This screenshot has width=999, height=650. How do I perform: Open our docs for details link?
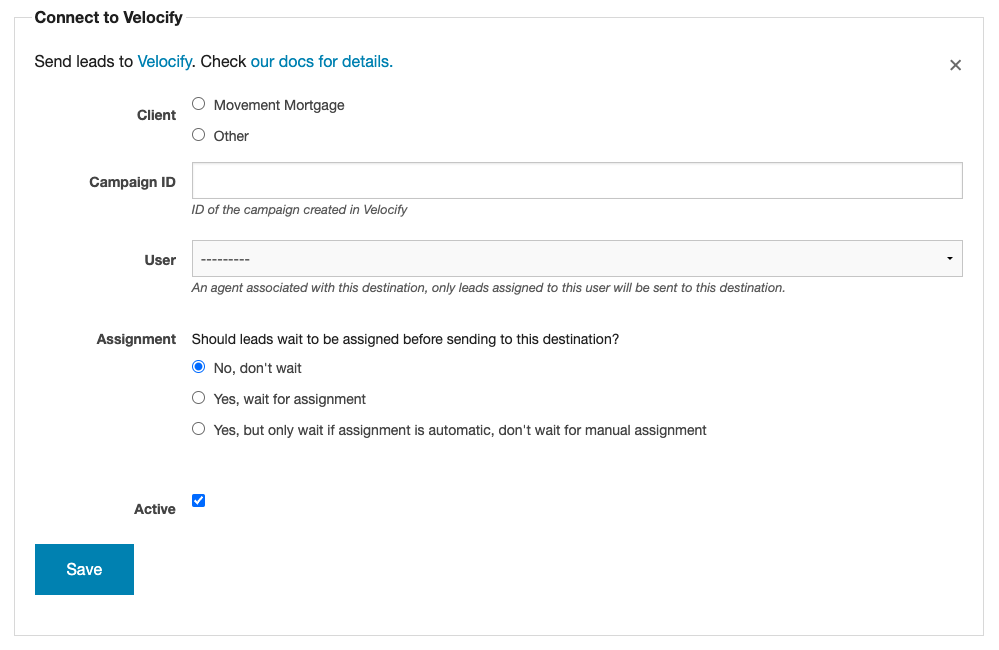pyautogui.click(x=322, y=62)
